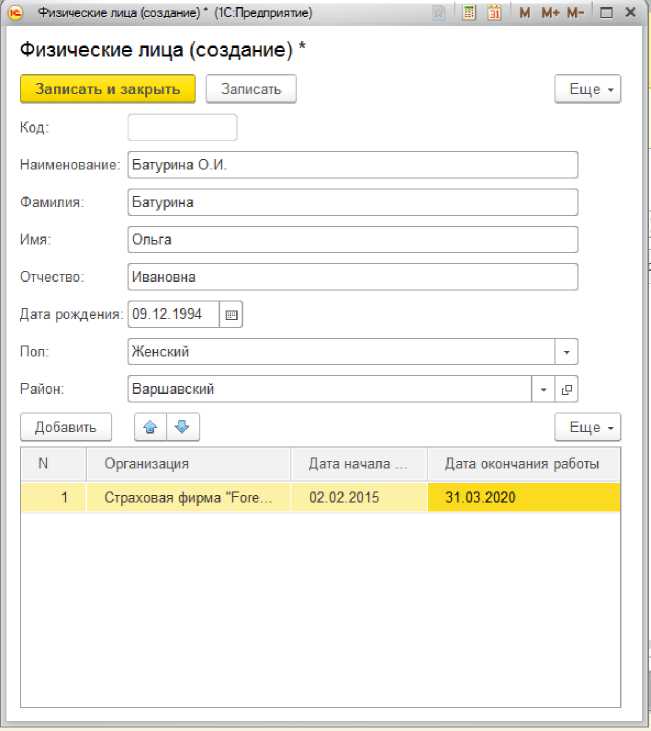Move row up with blue arrow
Viewport: 651px width, 731px height.
point(150,427)
